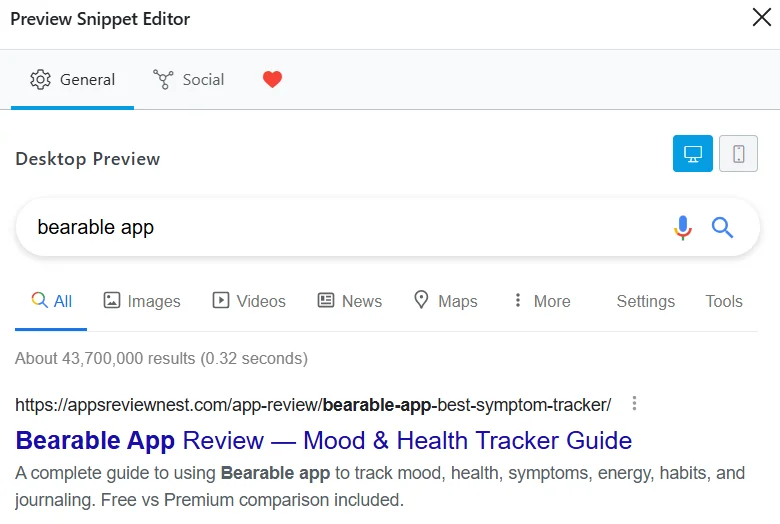Image resolution: width=780 pixels, height=524 pixels.
Task: Open the Images results tab
Action: click(x=142, y=301)
